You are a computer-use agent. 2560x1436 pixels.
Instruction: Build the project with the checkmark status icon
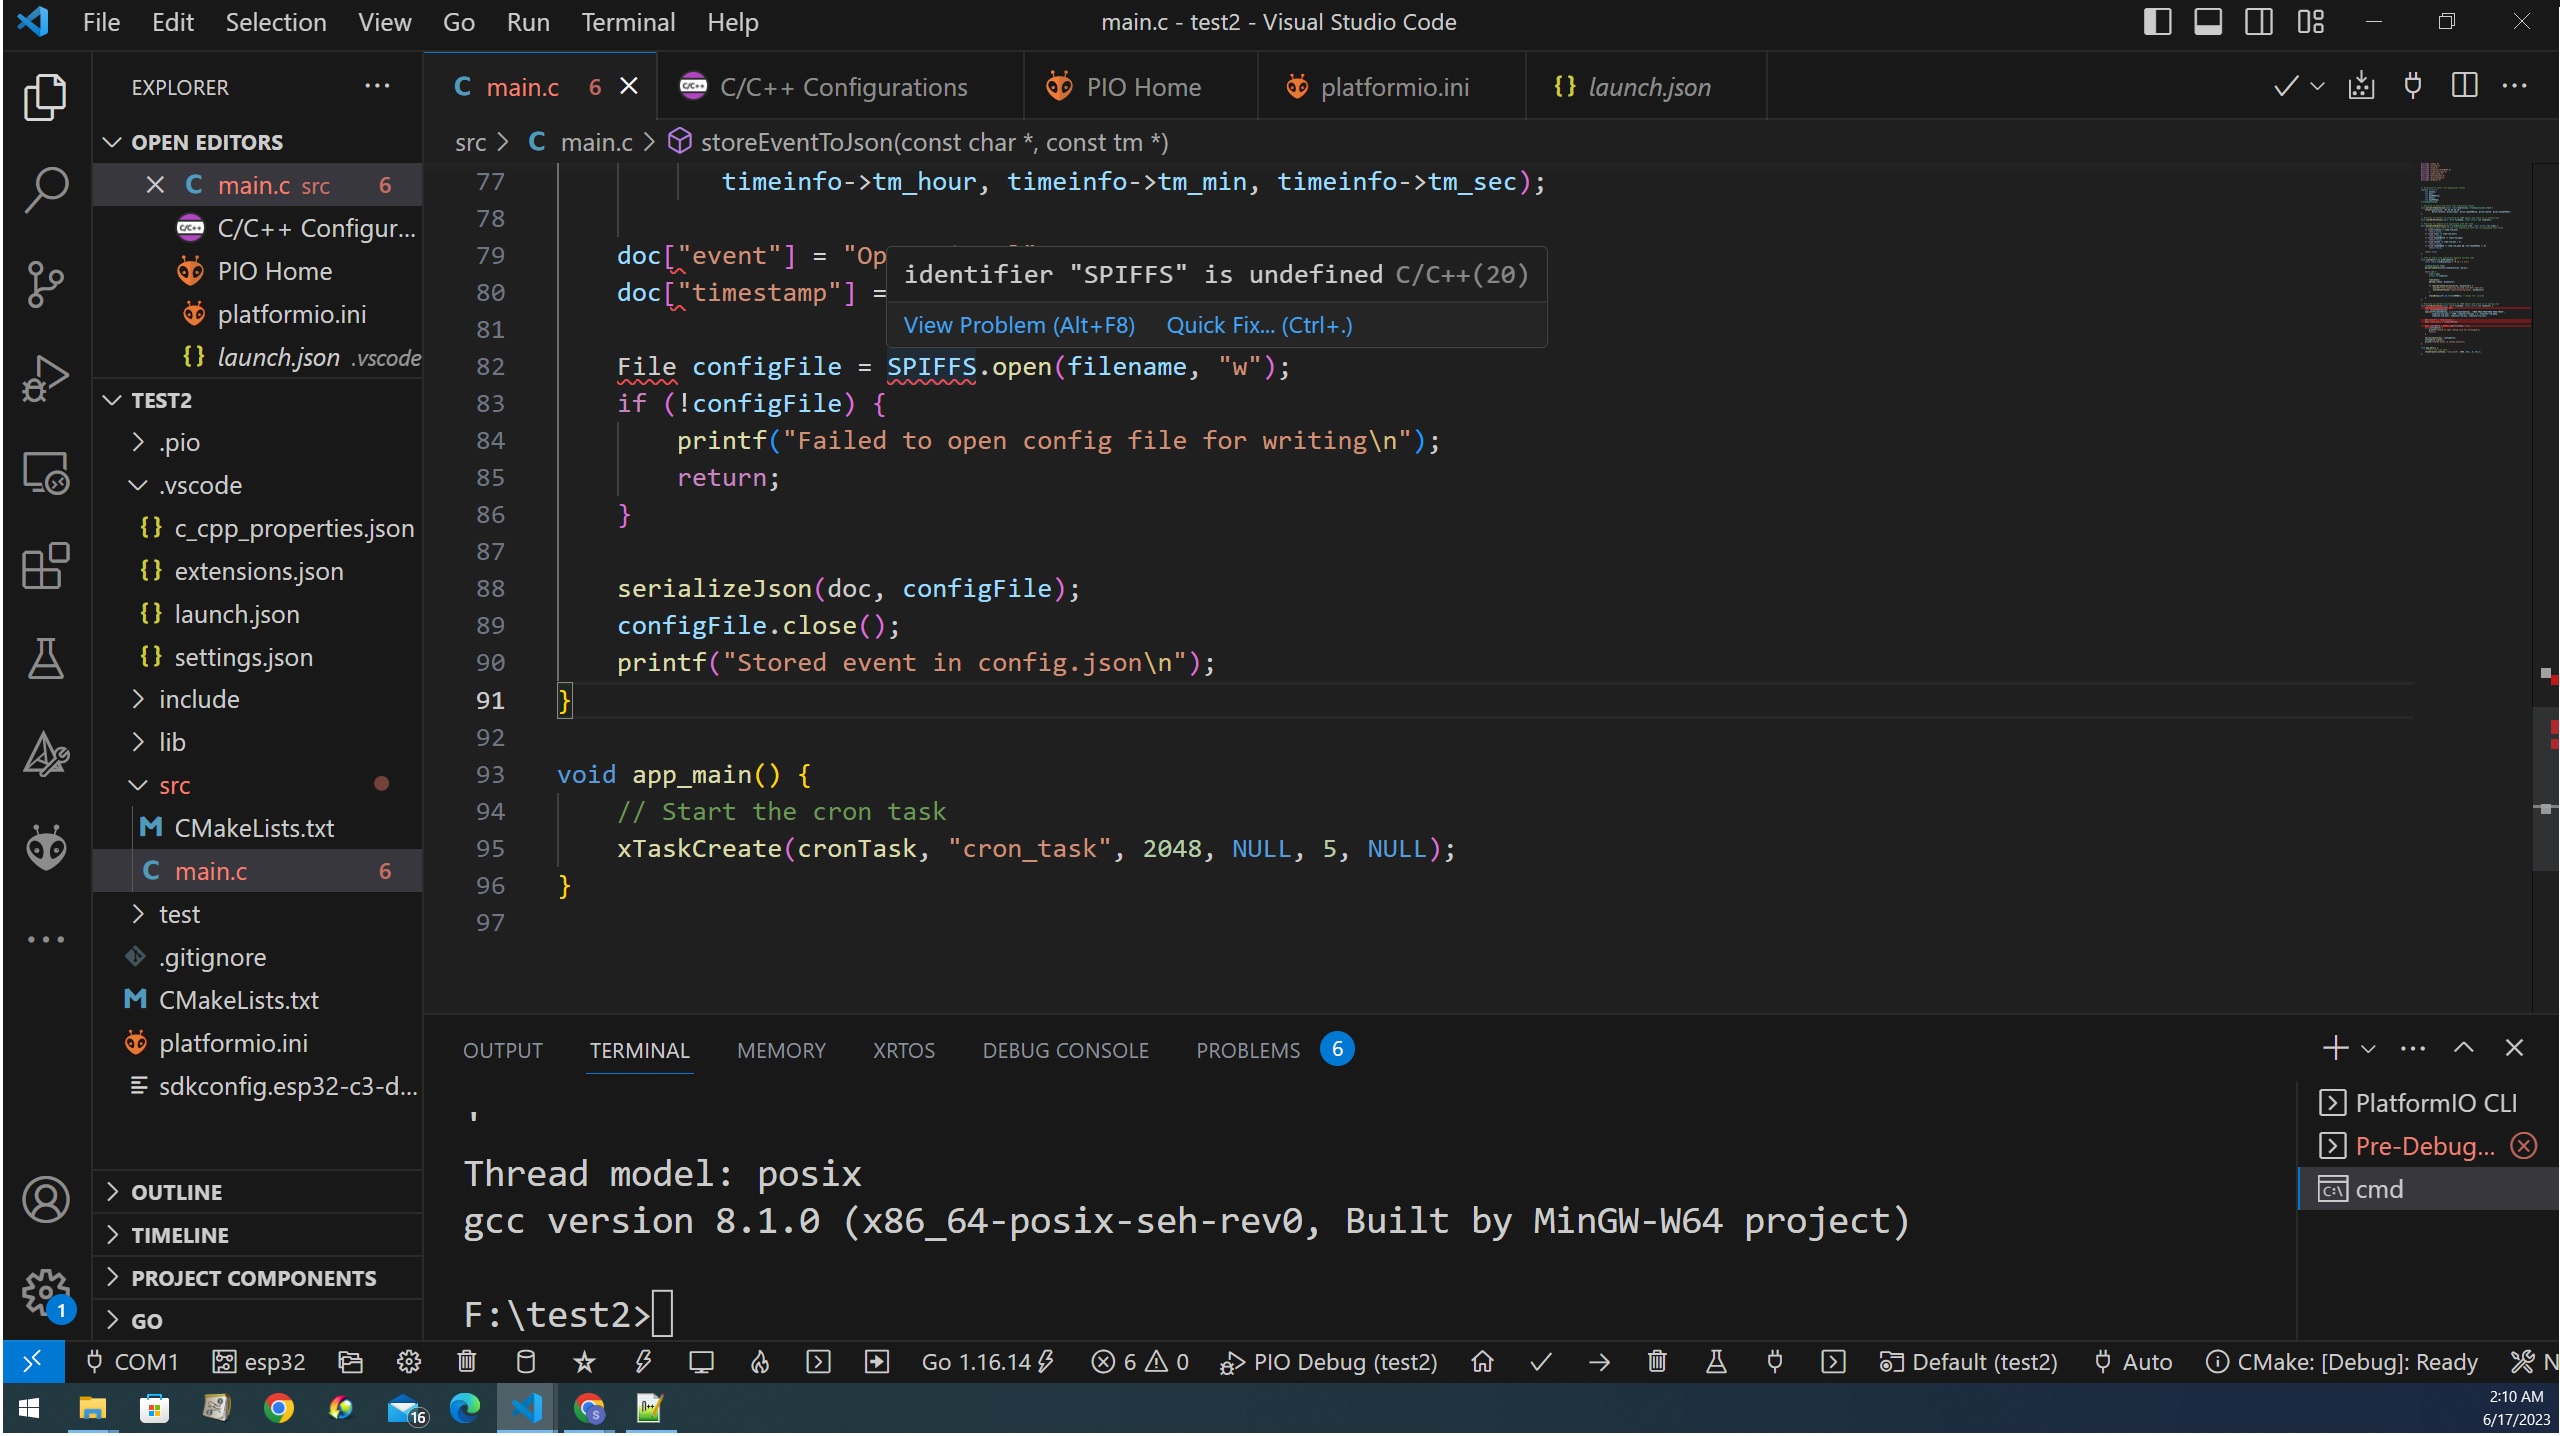pyautogui.click(x=1539, y=1362)
